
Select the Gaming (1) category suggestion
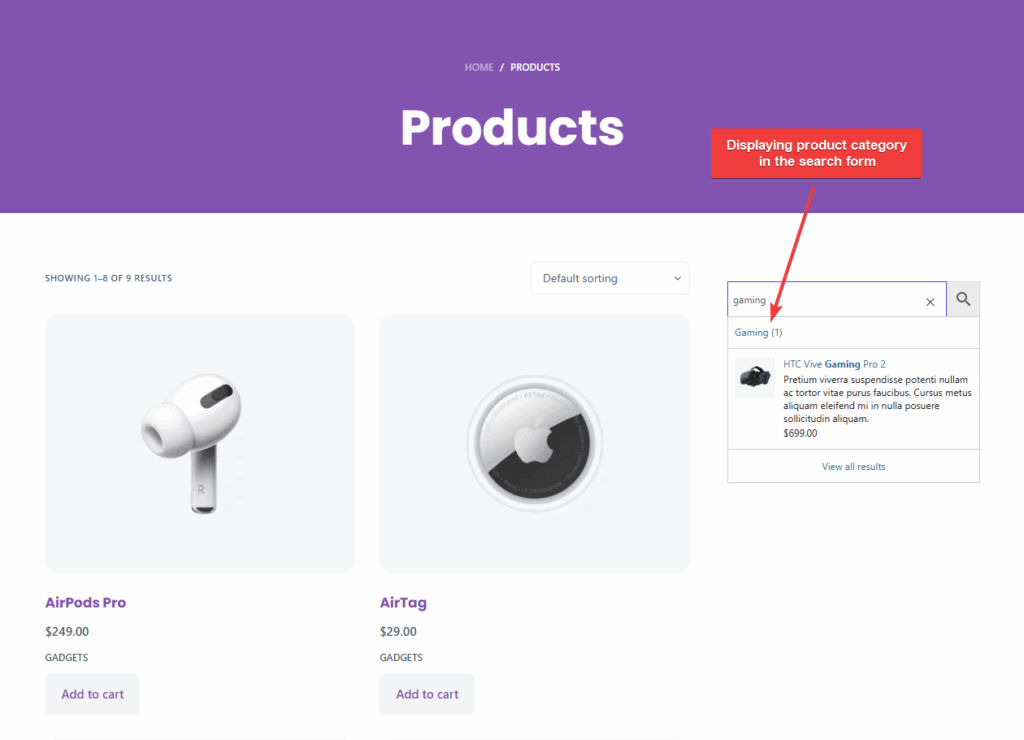pos(758,332)
